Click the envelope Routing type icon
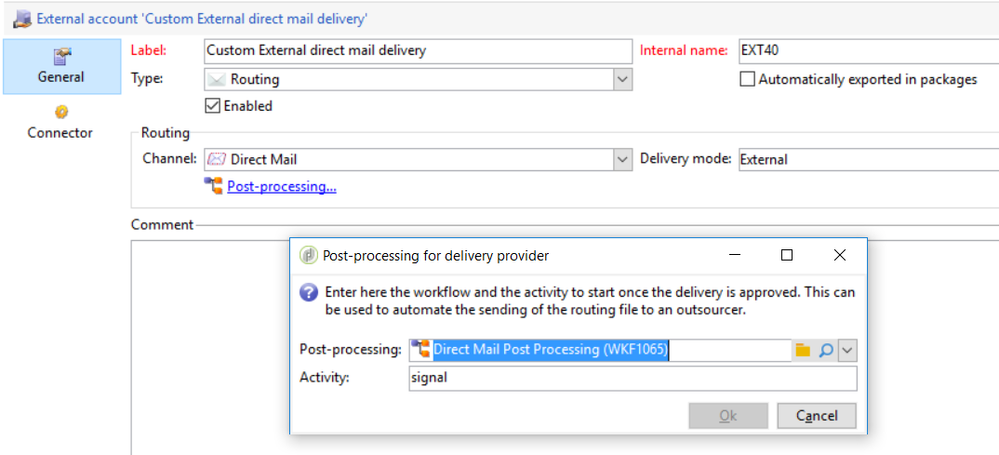The image size is (999, 455). [x=216, y=79]
